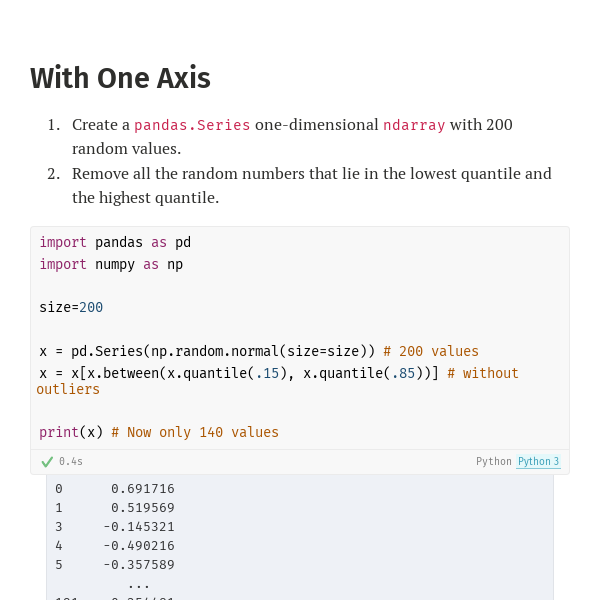This screenshot has width=600, height=600.
Task: Click the ndarray inline code term
Action: [x=414, y=125]
